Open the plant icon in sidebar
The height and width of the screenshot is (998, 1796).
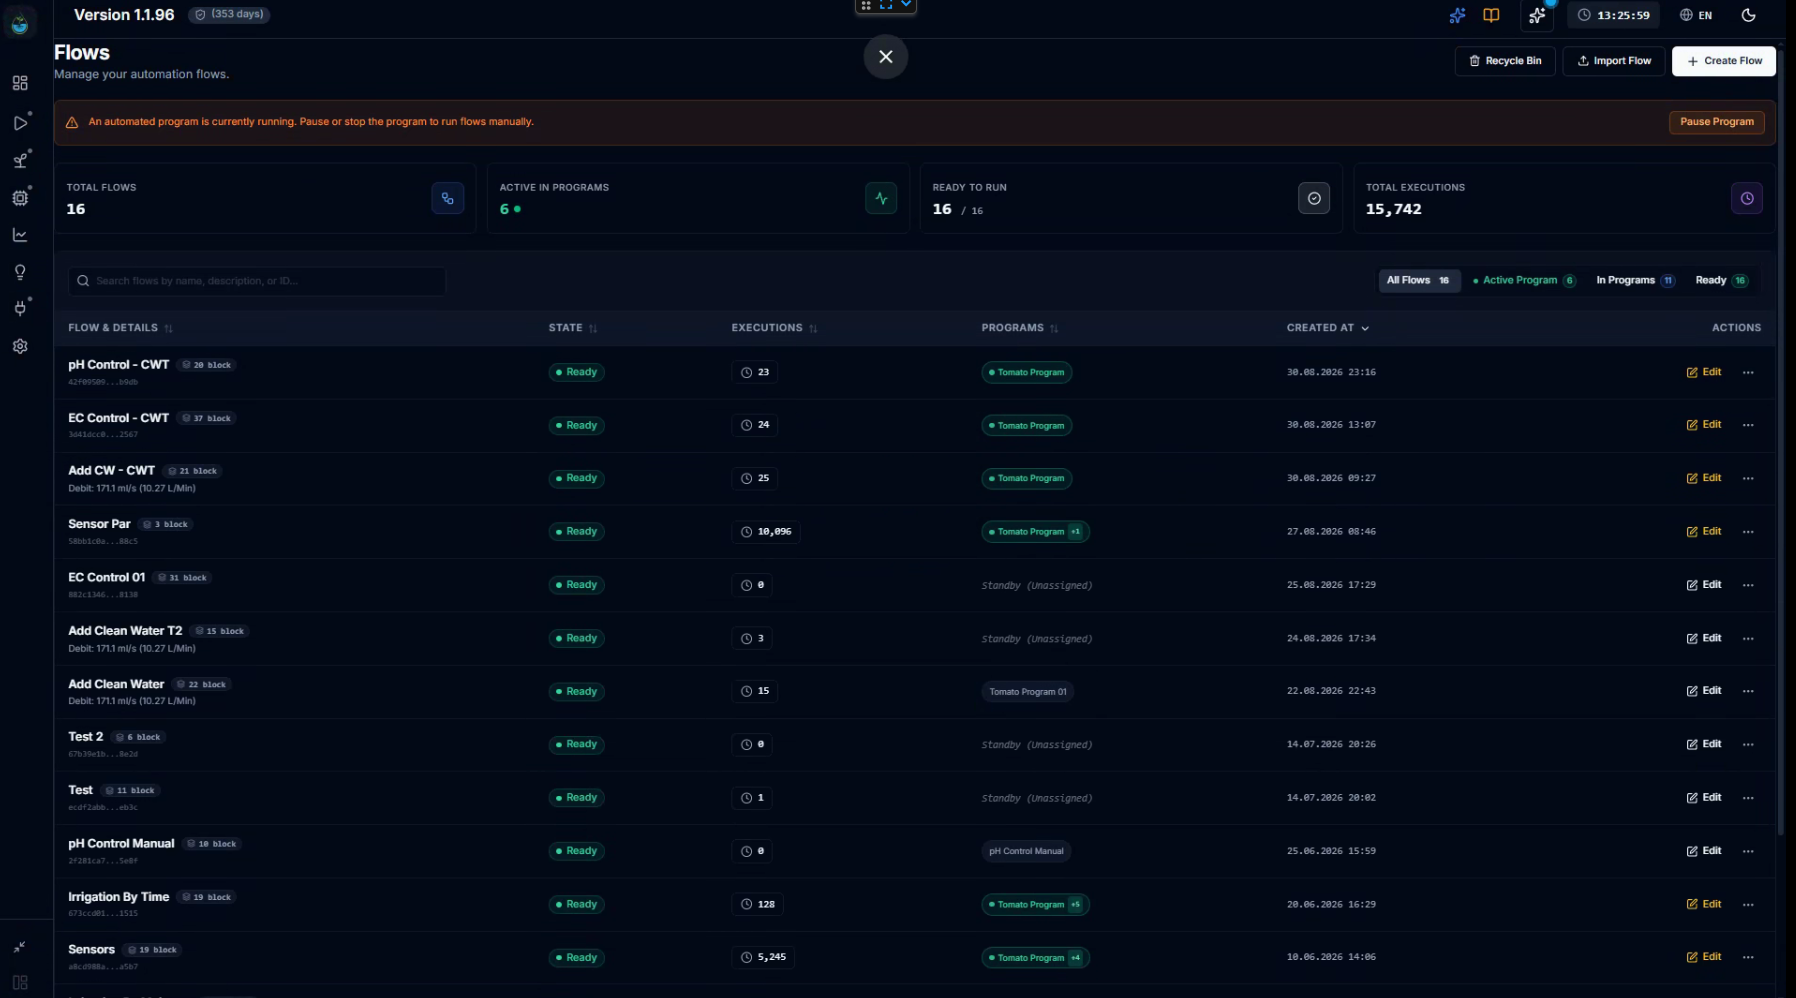point(20,160)
